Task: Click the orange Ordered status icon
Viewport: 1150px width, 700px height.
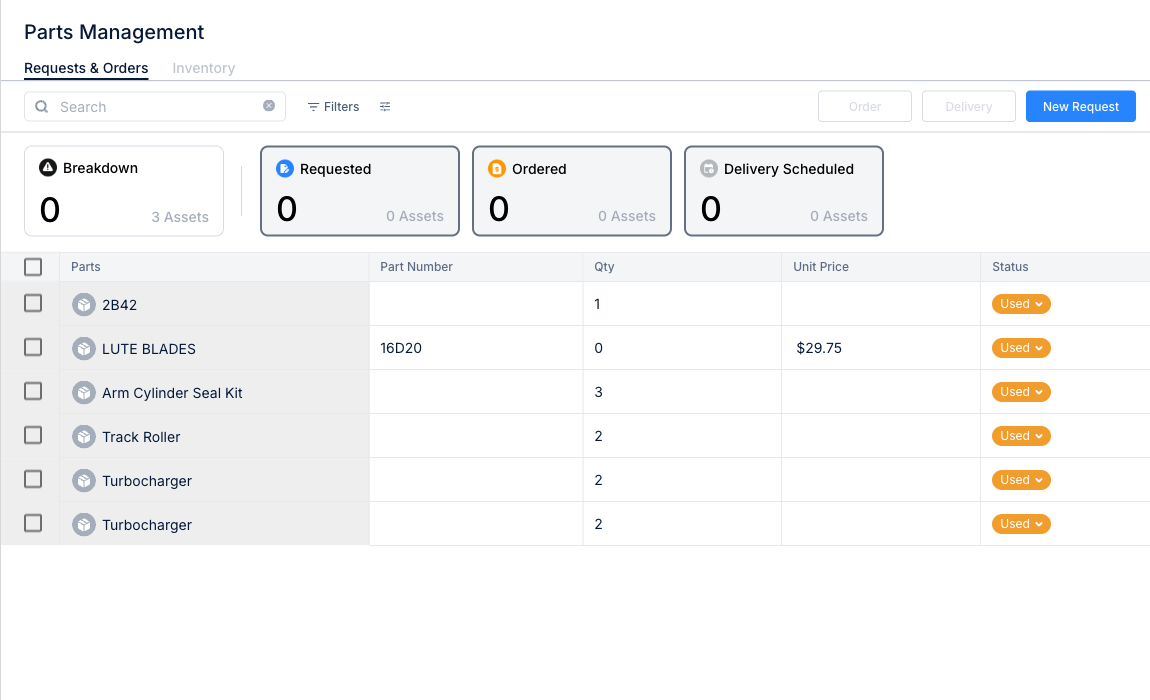Action: (497, 169)
